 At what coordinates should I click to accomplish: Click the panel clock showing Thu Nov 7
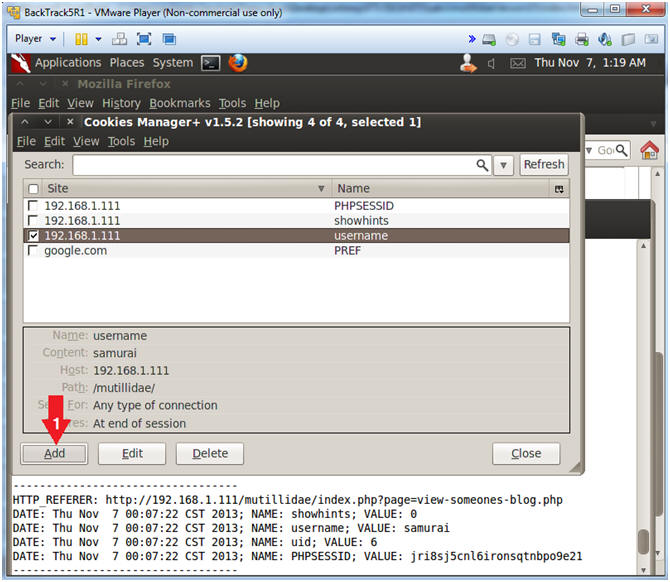590,63
